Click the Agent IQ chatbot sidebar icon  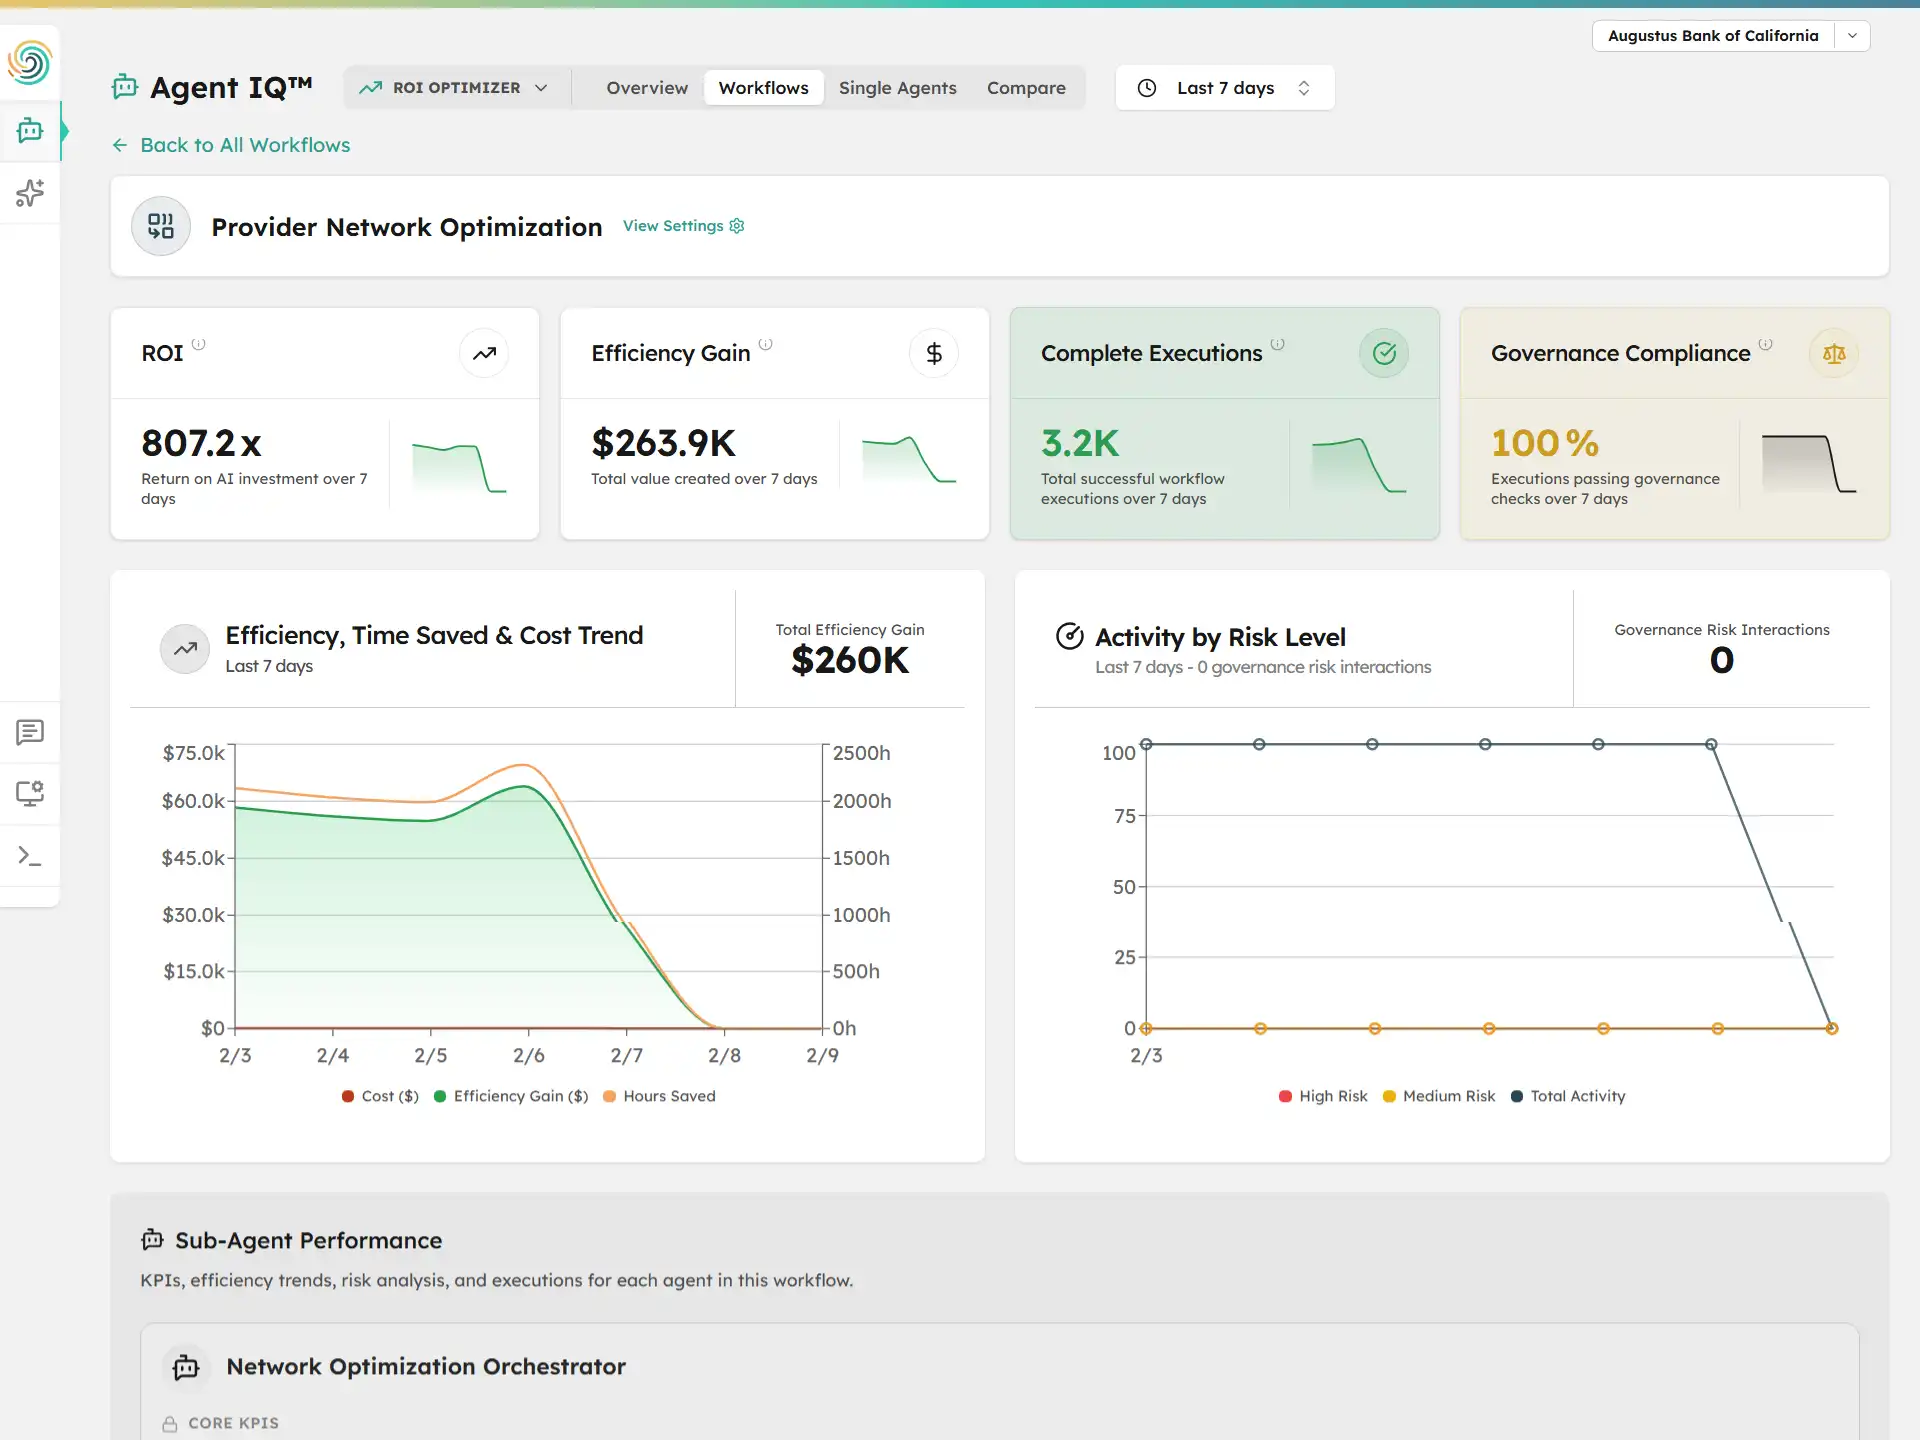30,130
